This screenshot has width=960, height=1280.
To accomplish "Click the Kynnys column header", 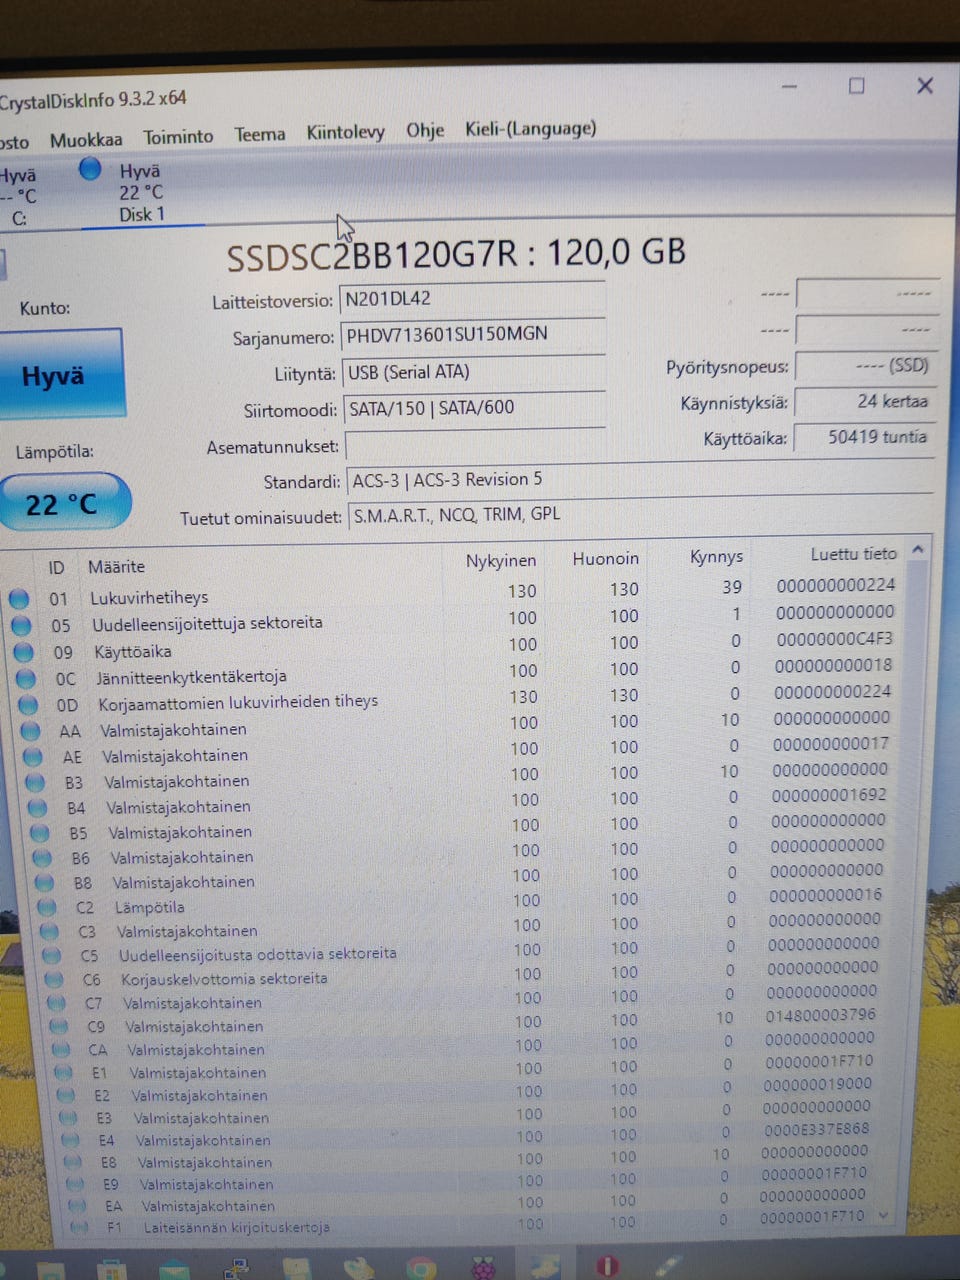I will [x=716, y=556].
